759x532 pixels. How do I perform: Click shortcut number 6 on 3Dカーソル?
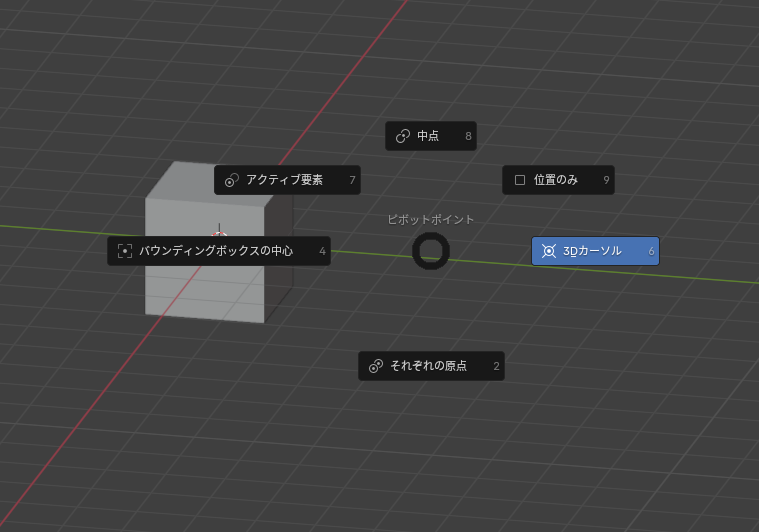click(651, 251)
